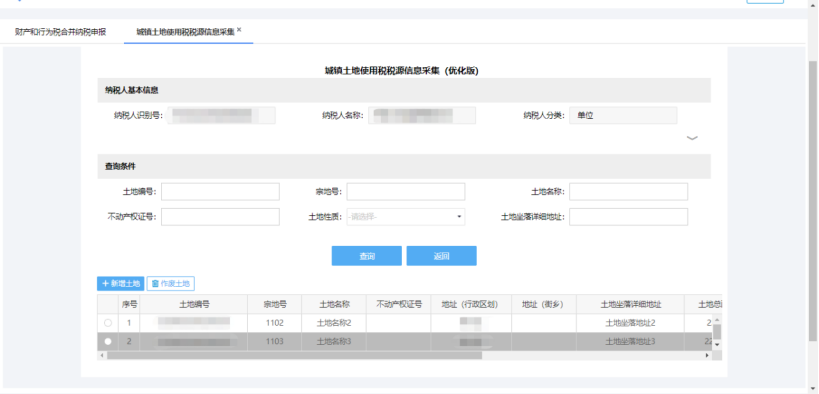Click 土地坐落详细地址 column header
The image size is (819, 394).
pos(630,304)
